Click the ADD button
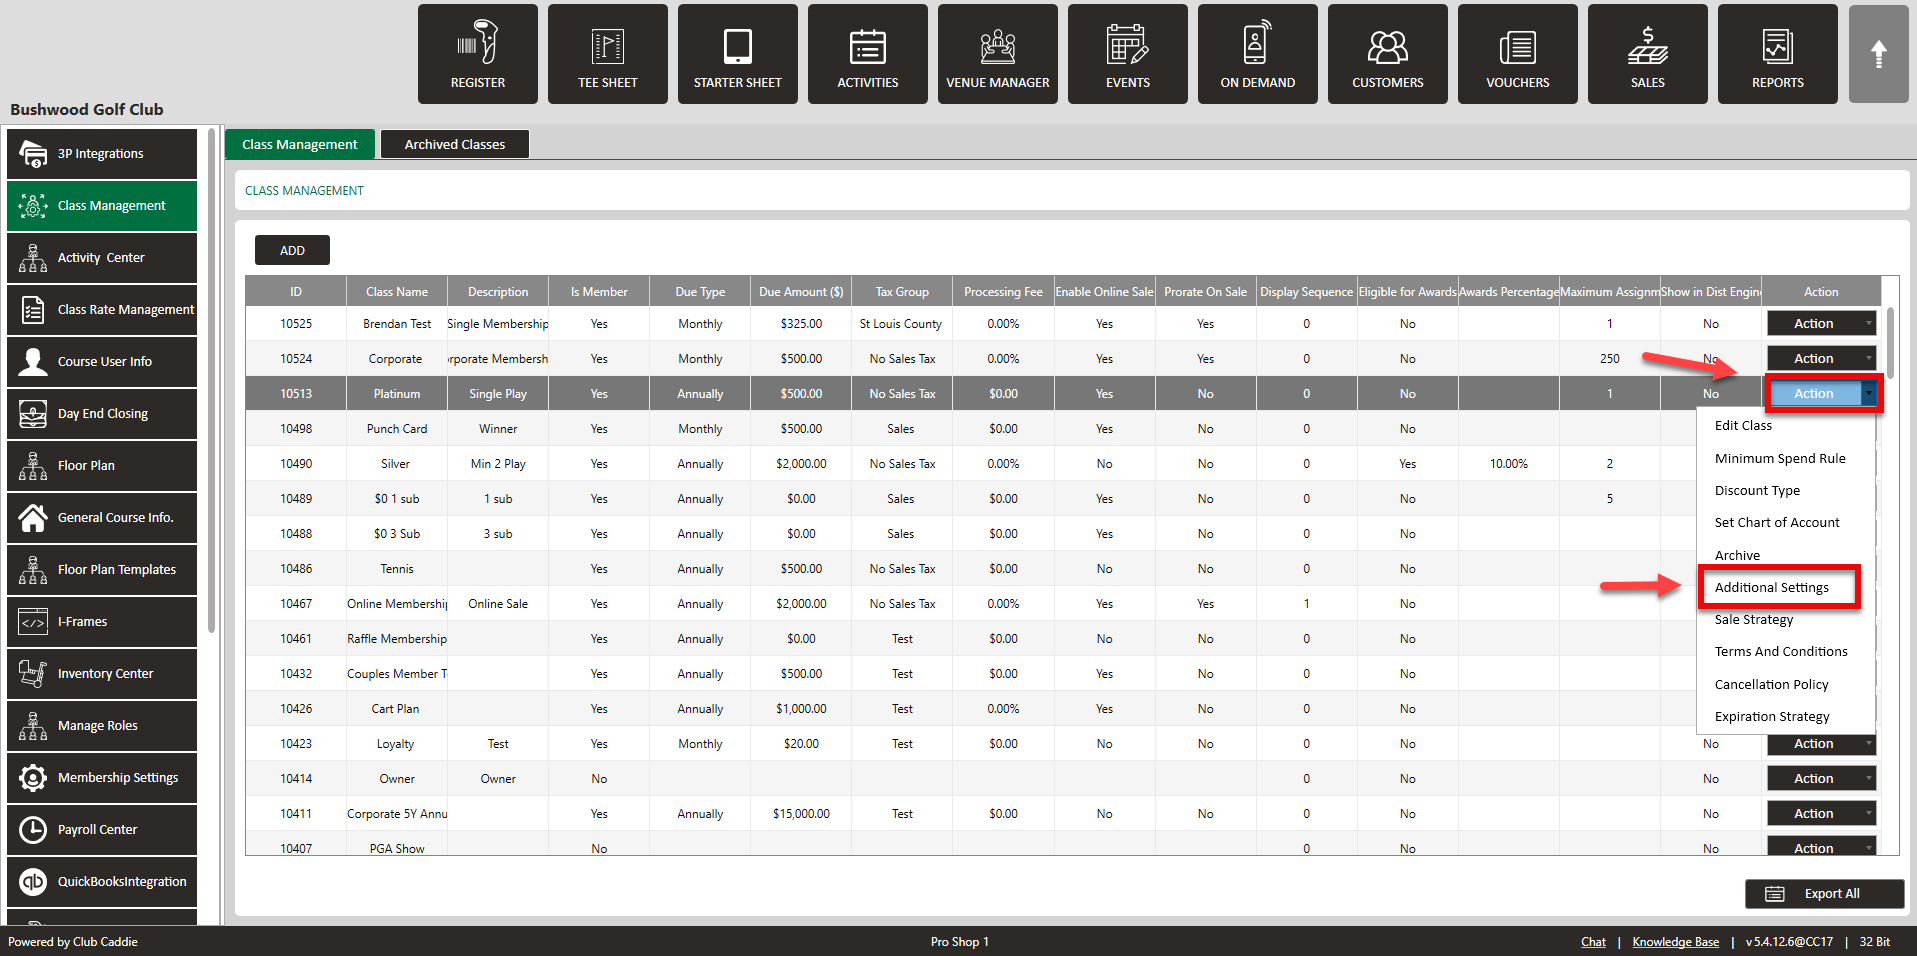This screenshot has width=1917, height=956. [292, 251]
